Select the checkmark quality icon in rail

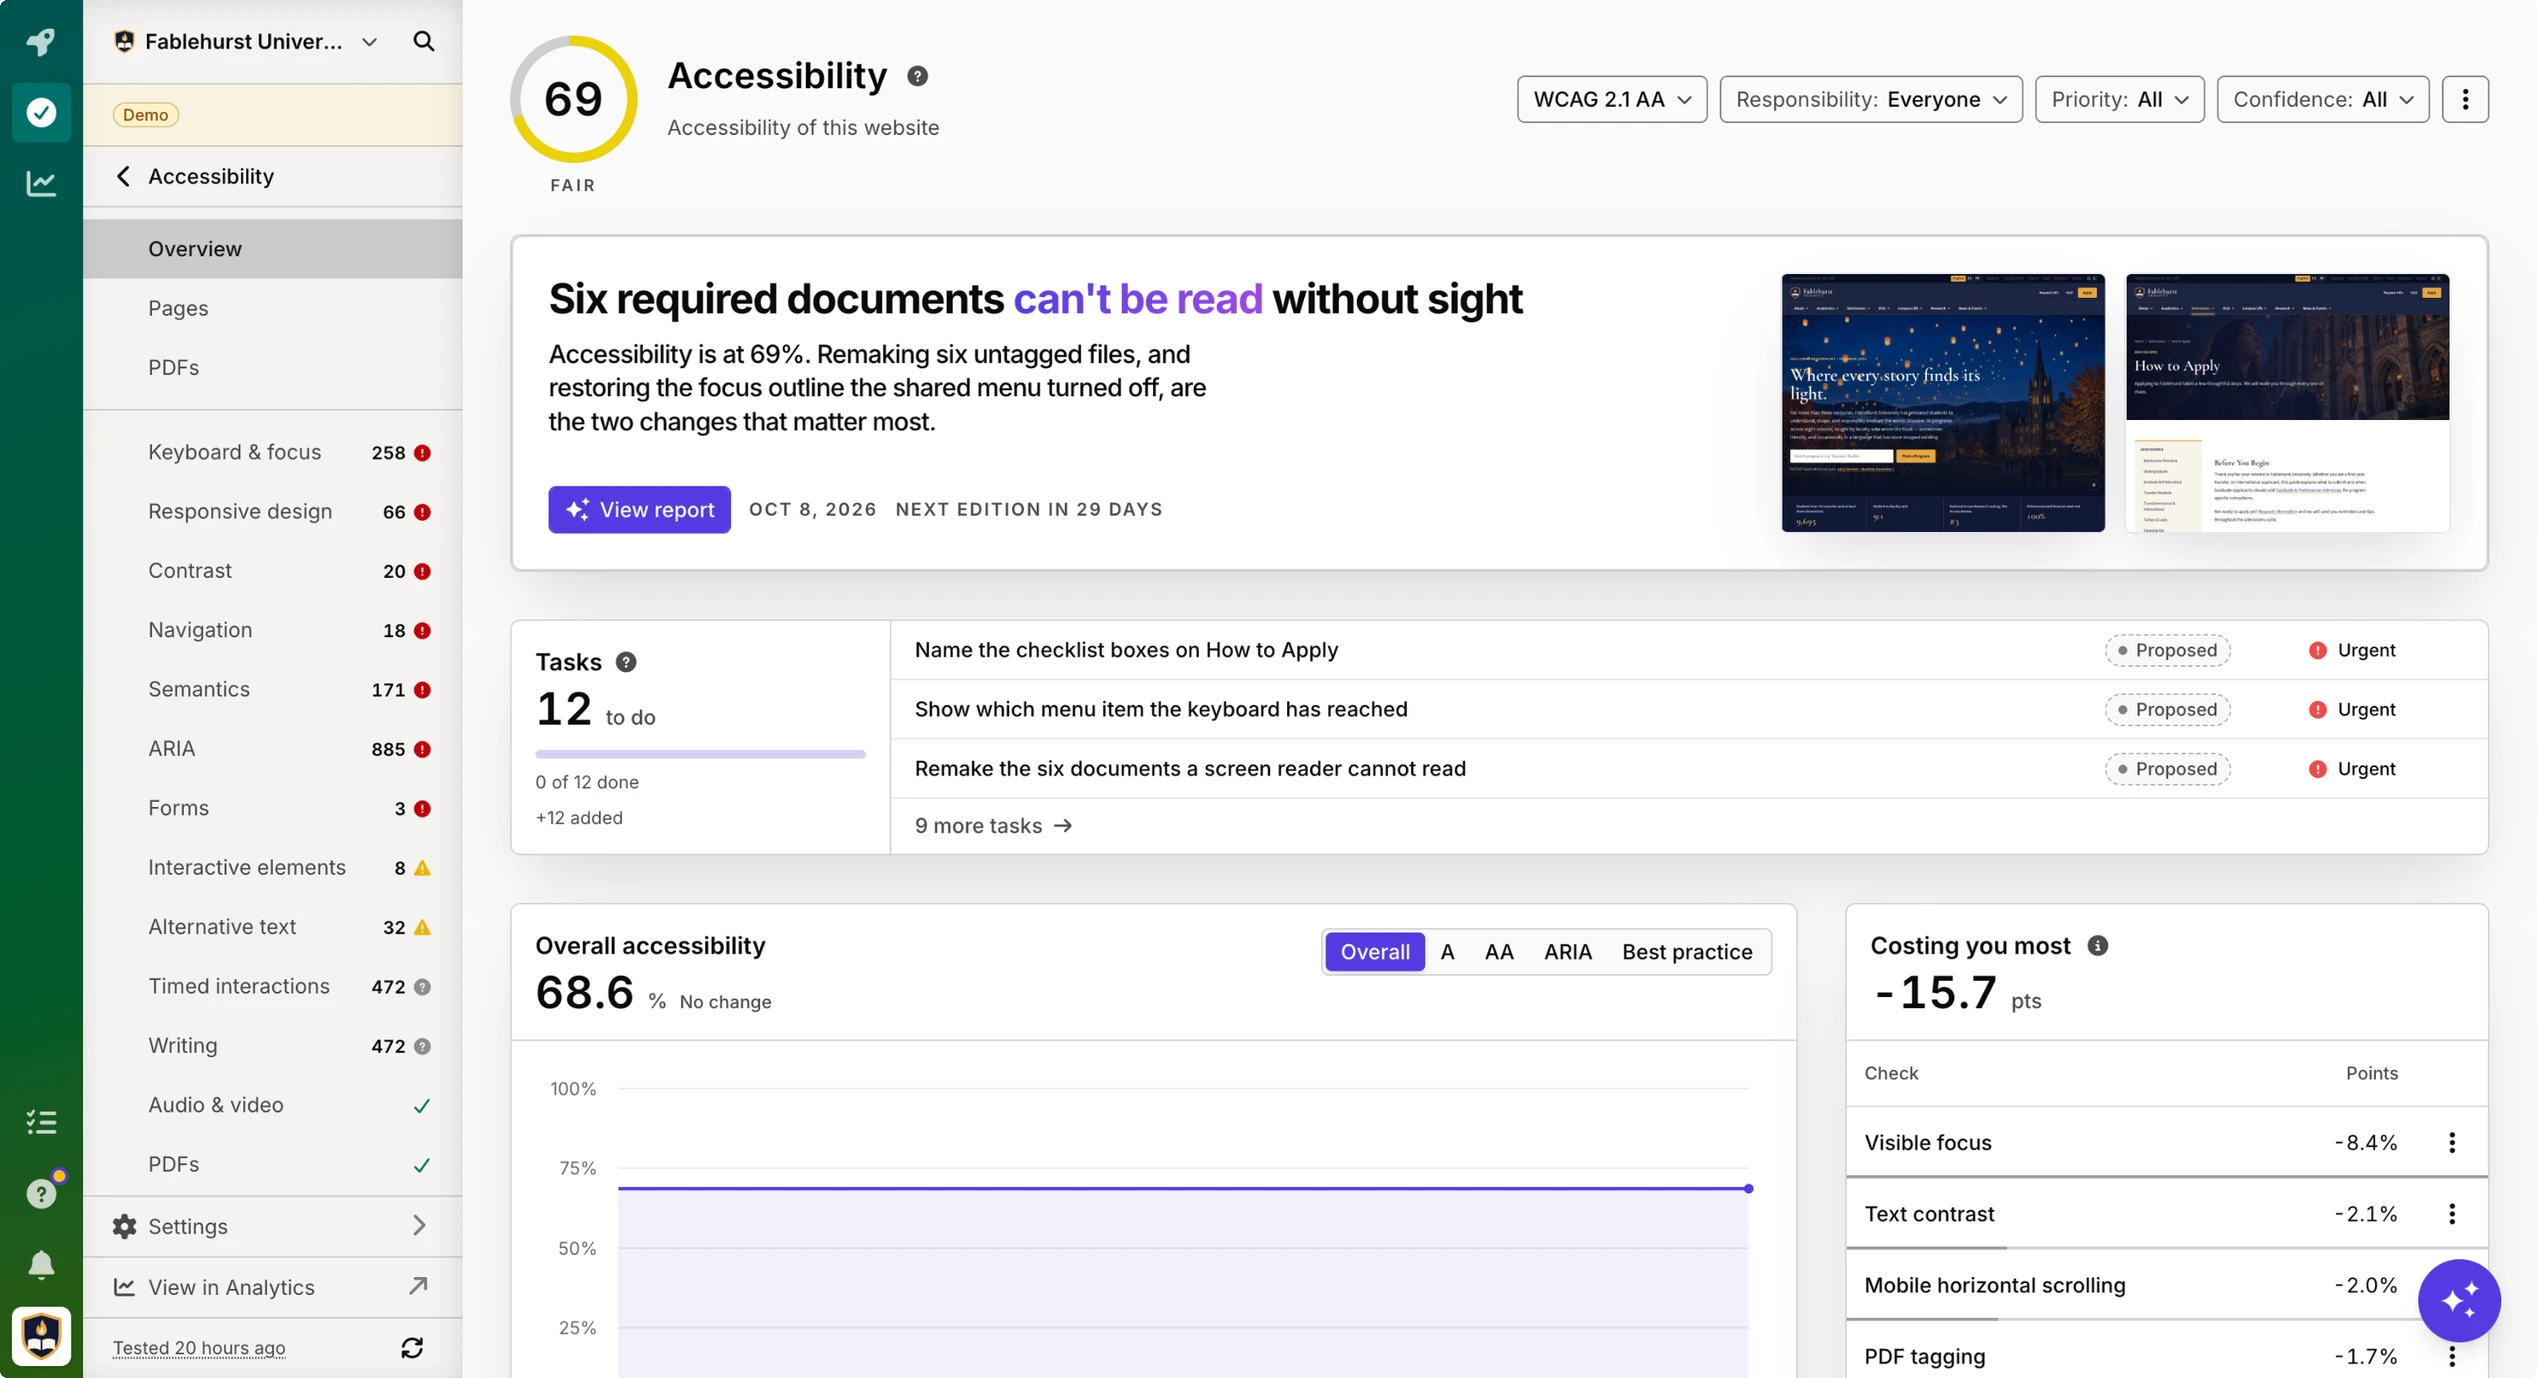41,112
